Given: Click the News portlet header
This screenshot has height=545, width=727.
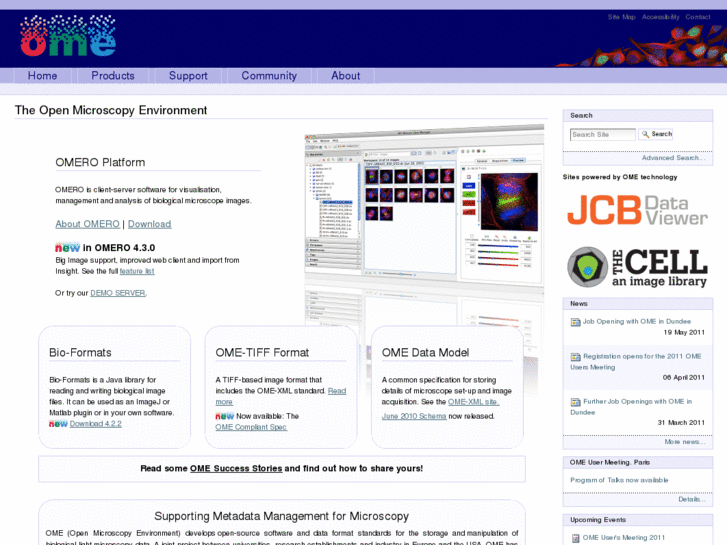Looking at the screenshot, I should point(638,304).
